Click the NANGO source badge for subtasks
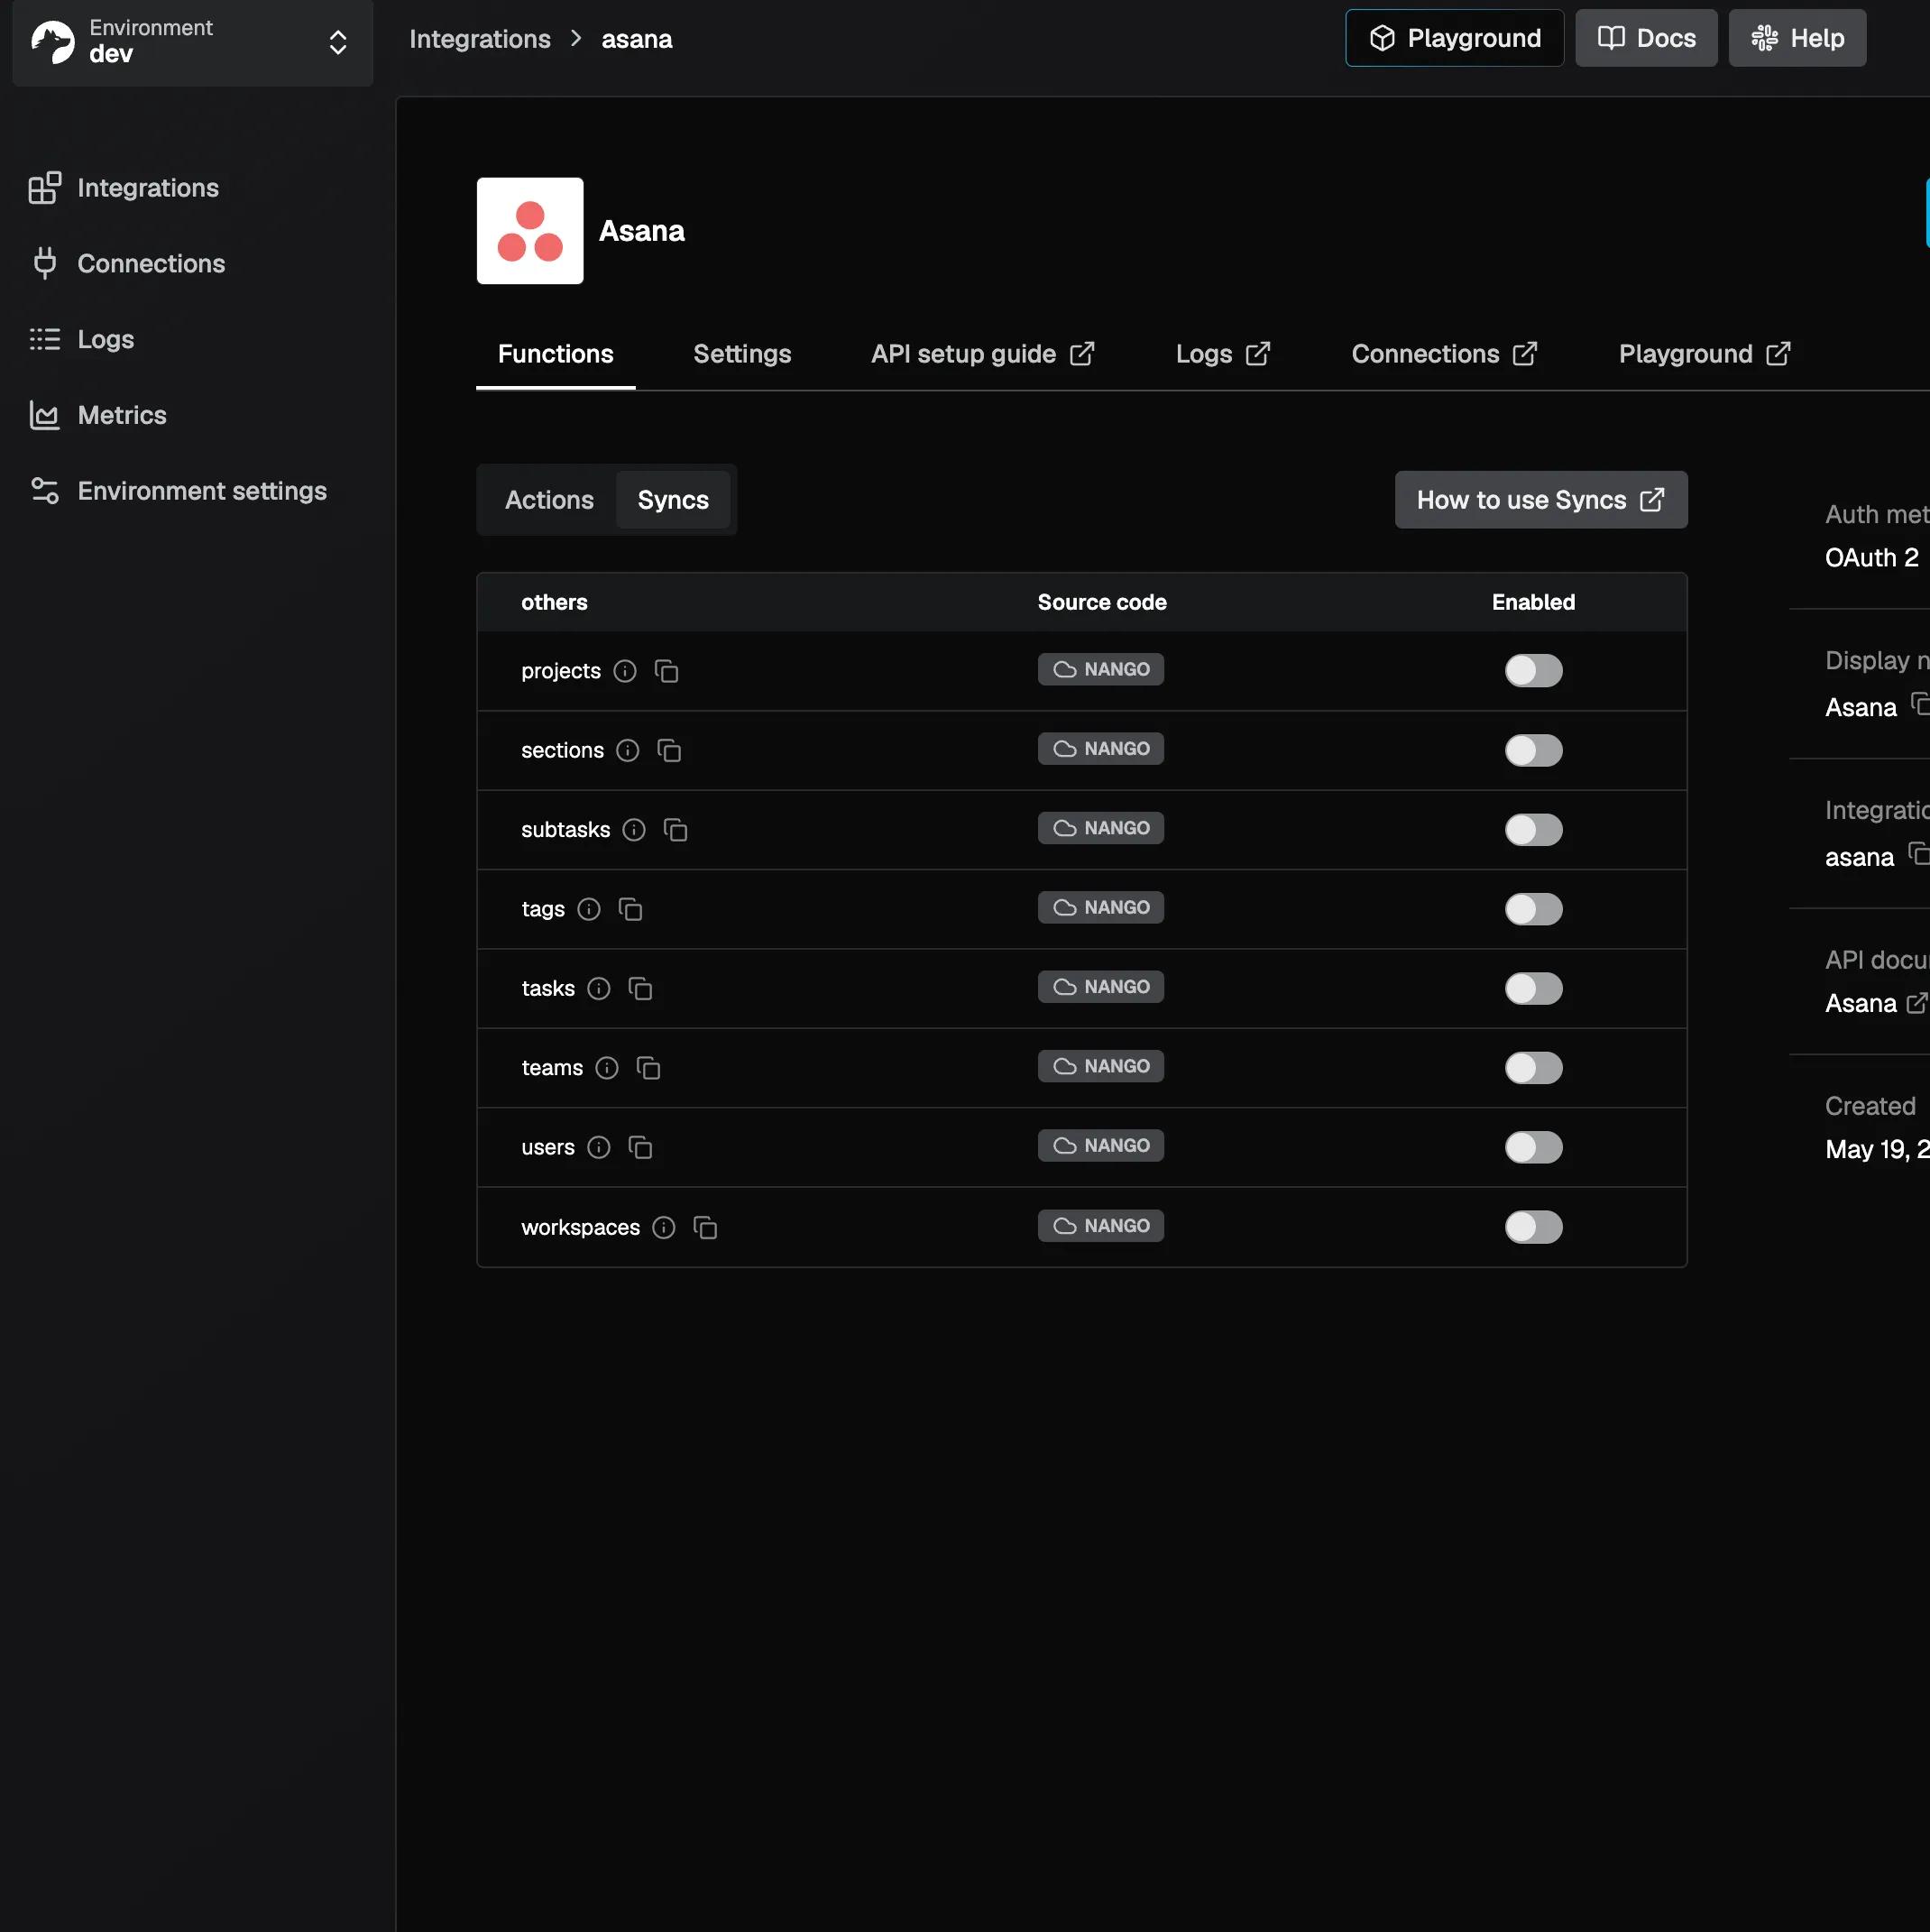The image size is (1930, 1932). click(1101, 828)
